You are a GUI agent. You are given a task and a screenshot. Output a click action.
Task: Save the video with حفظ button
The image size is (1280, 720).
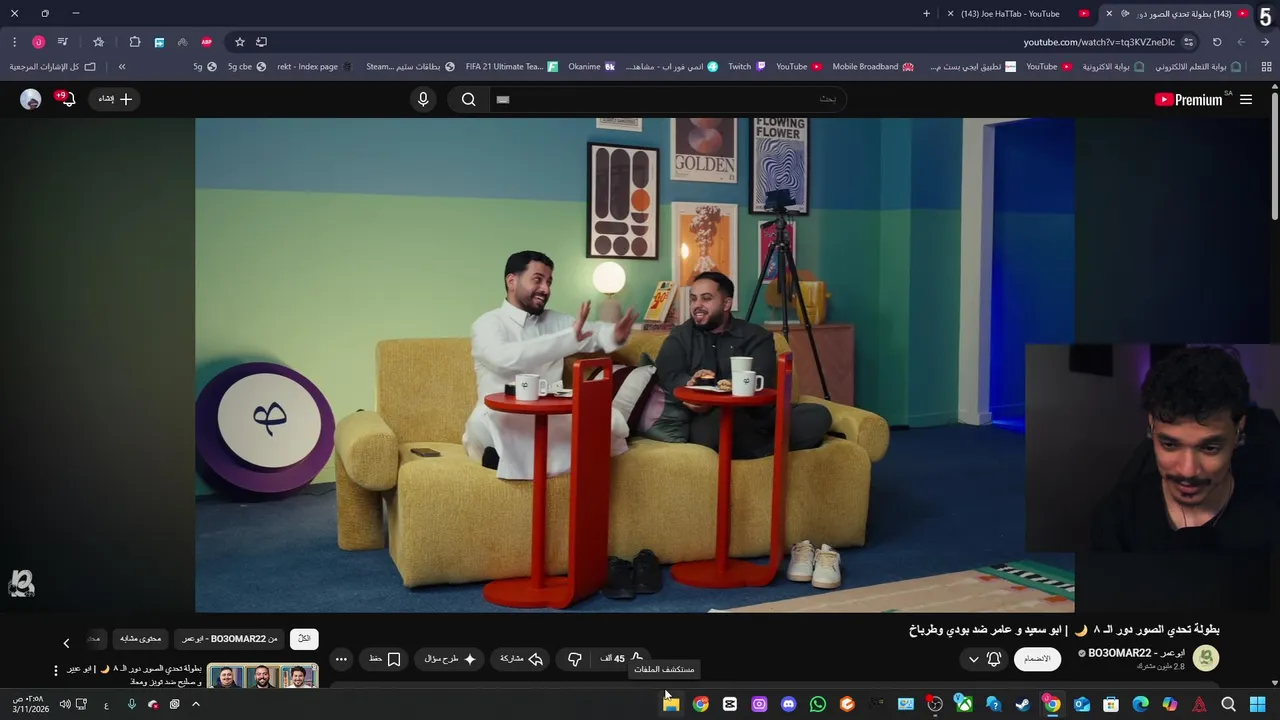pos(384,659)
